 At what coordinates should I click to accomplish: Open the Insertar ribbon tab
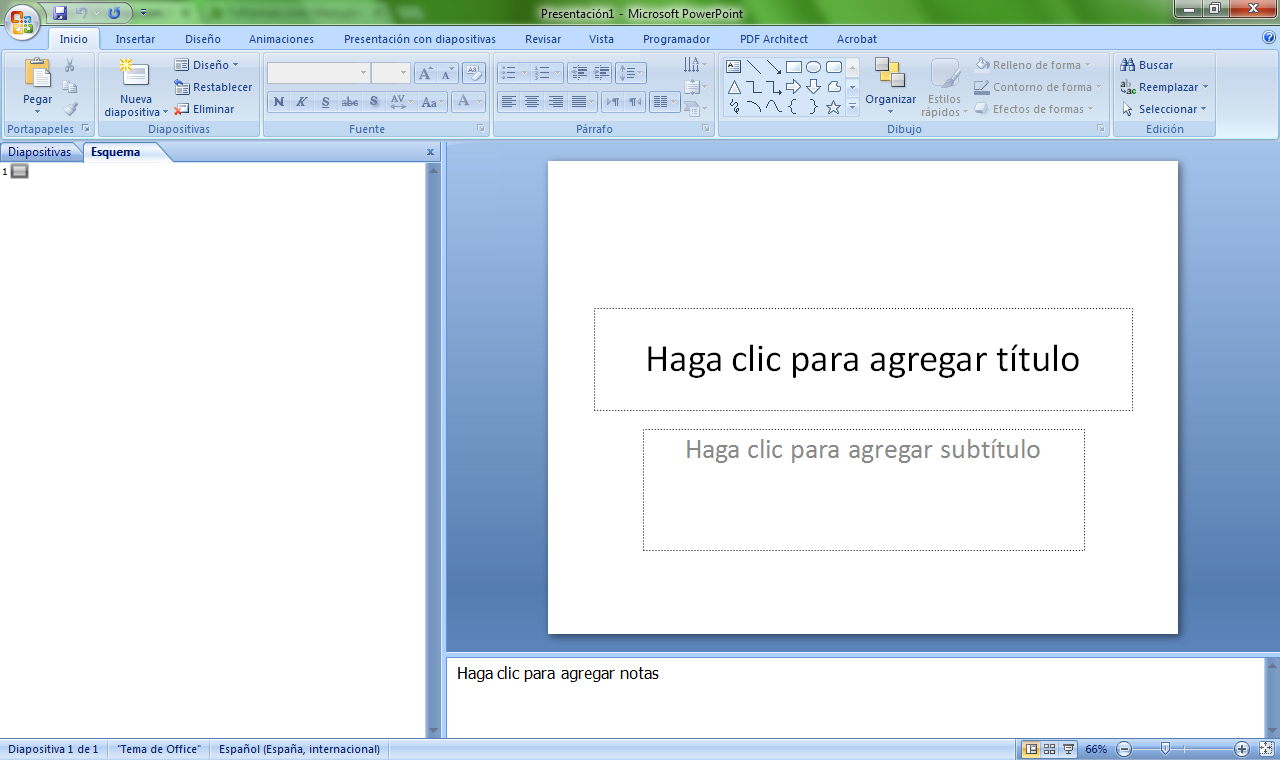coord(135,39)
